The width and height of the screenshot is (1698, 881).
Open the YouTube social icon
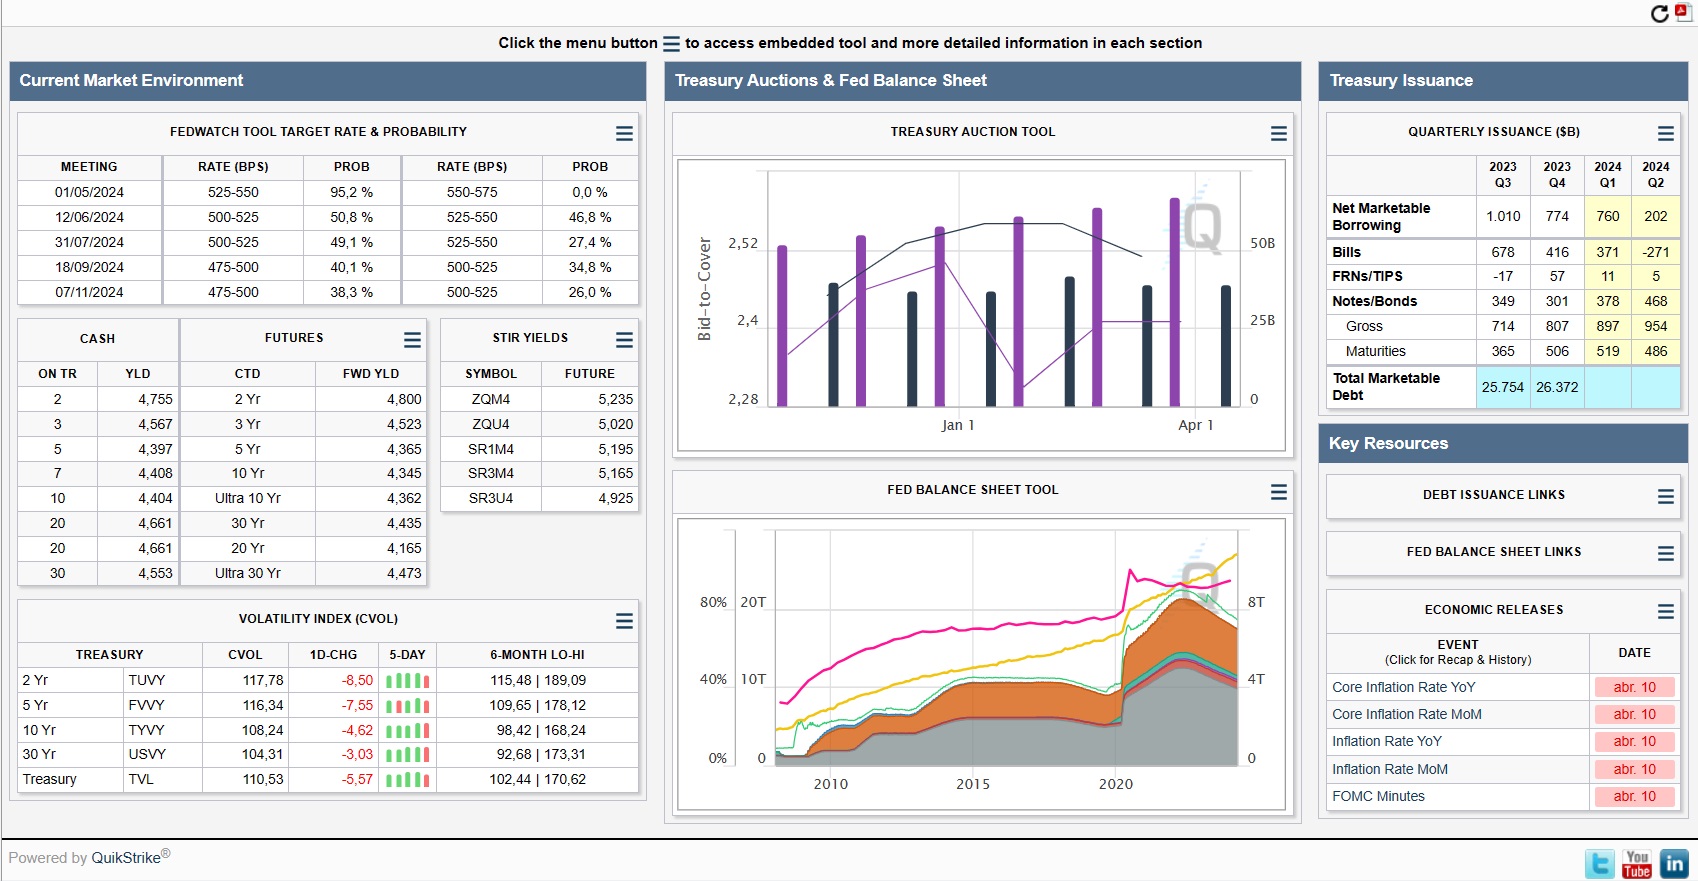(1637, 863)
